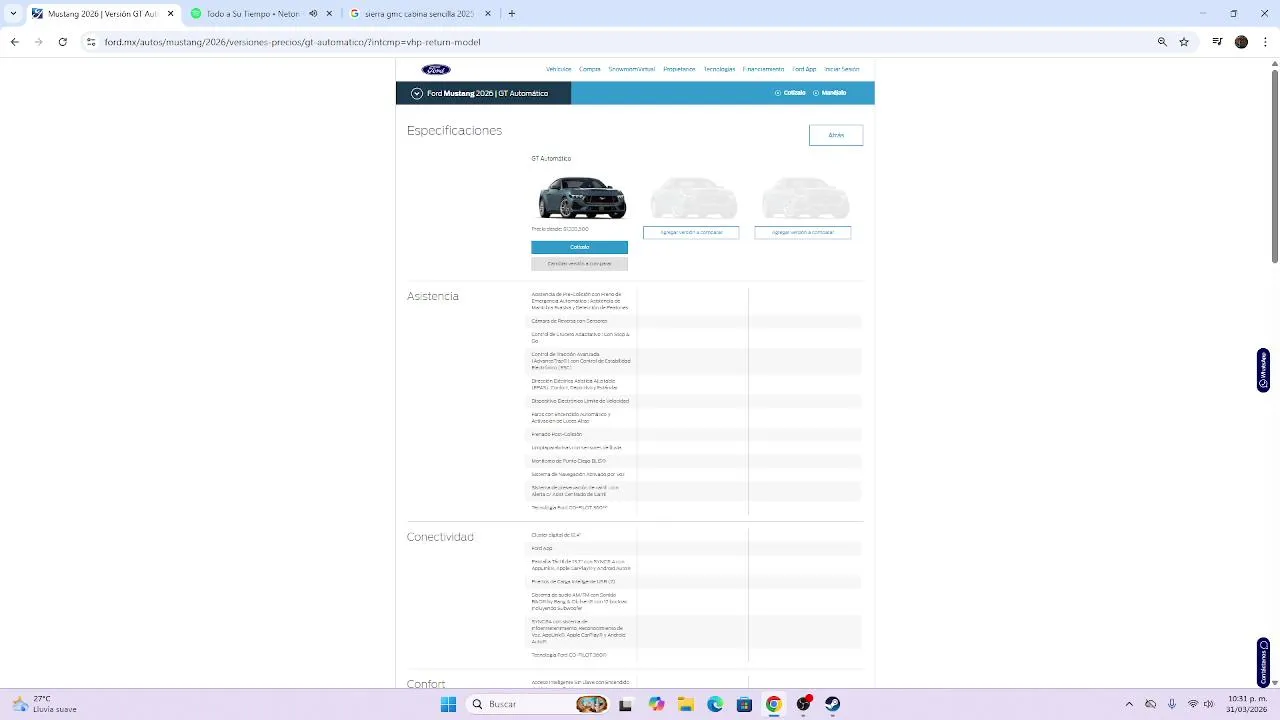The height and width of the screenshot is (720, 1280).
Task: Click the Cámara de Reversa con Sensores row
Action: [695, 321]
